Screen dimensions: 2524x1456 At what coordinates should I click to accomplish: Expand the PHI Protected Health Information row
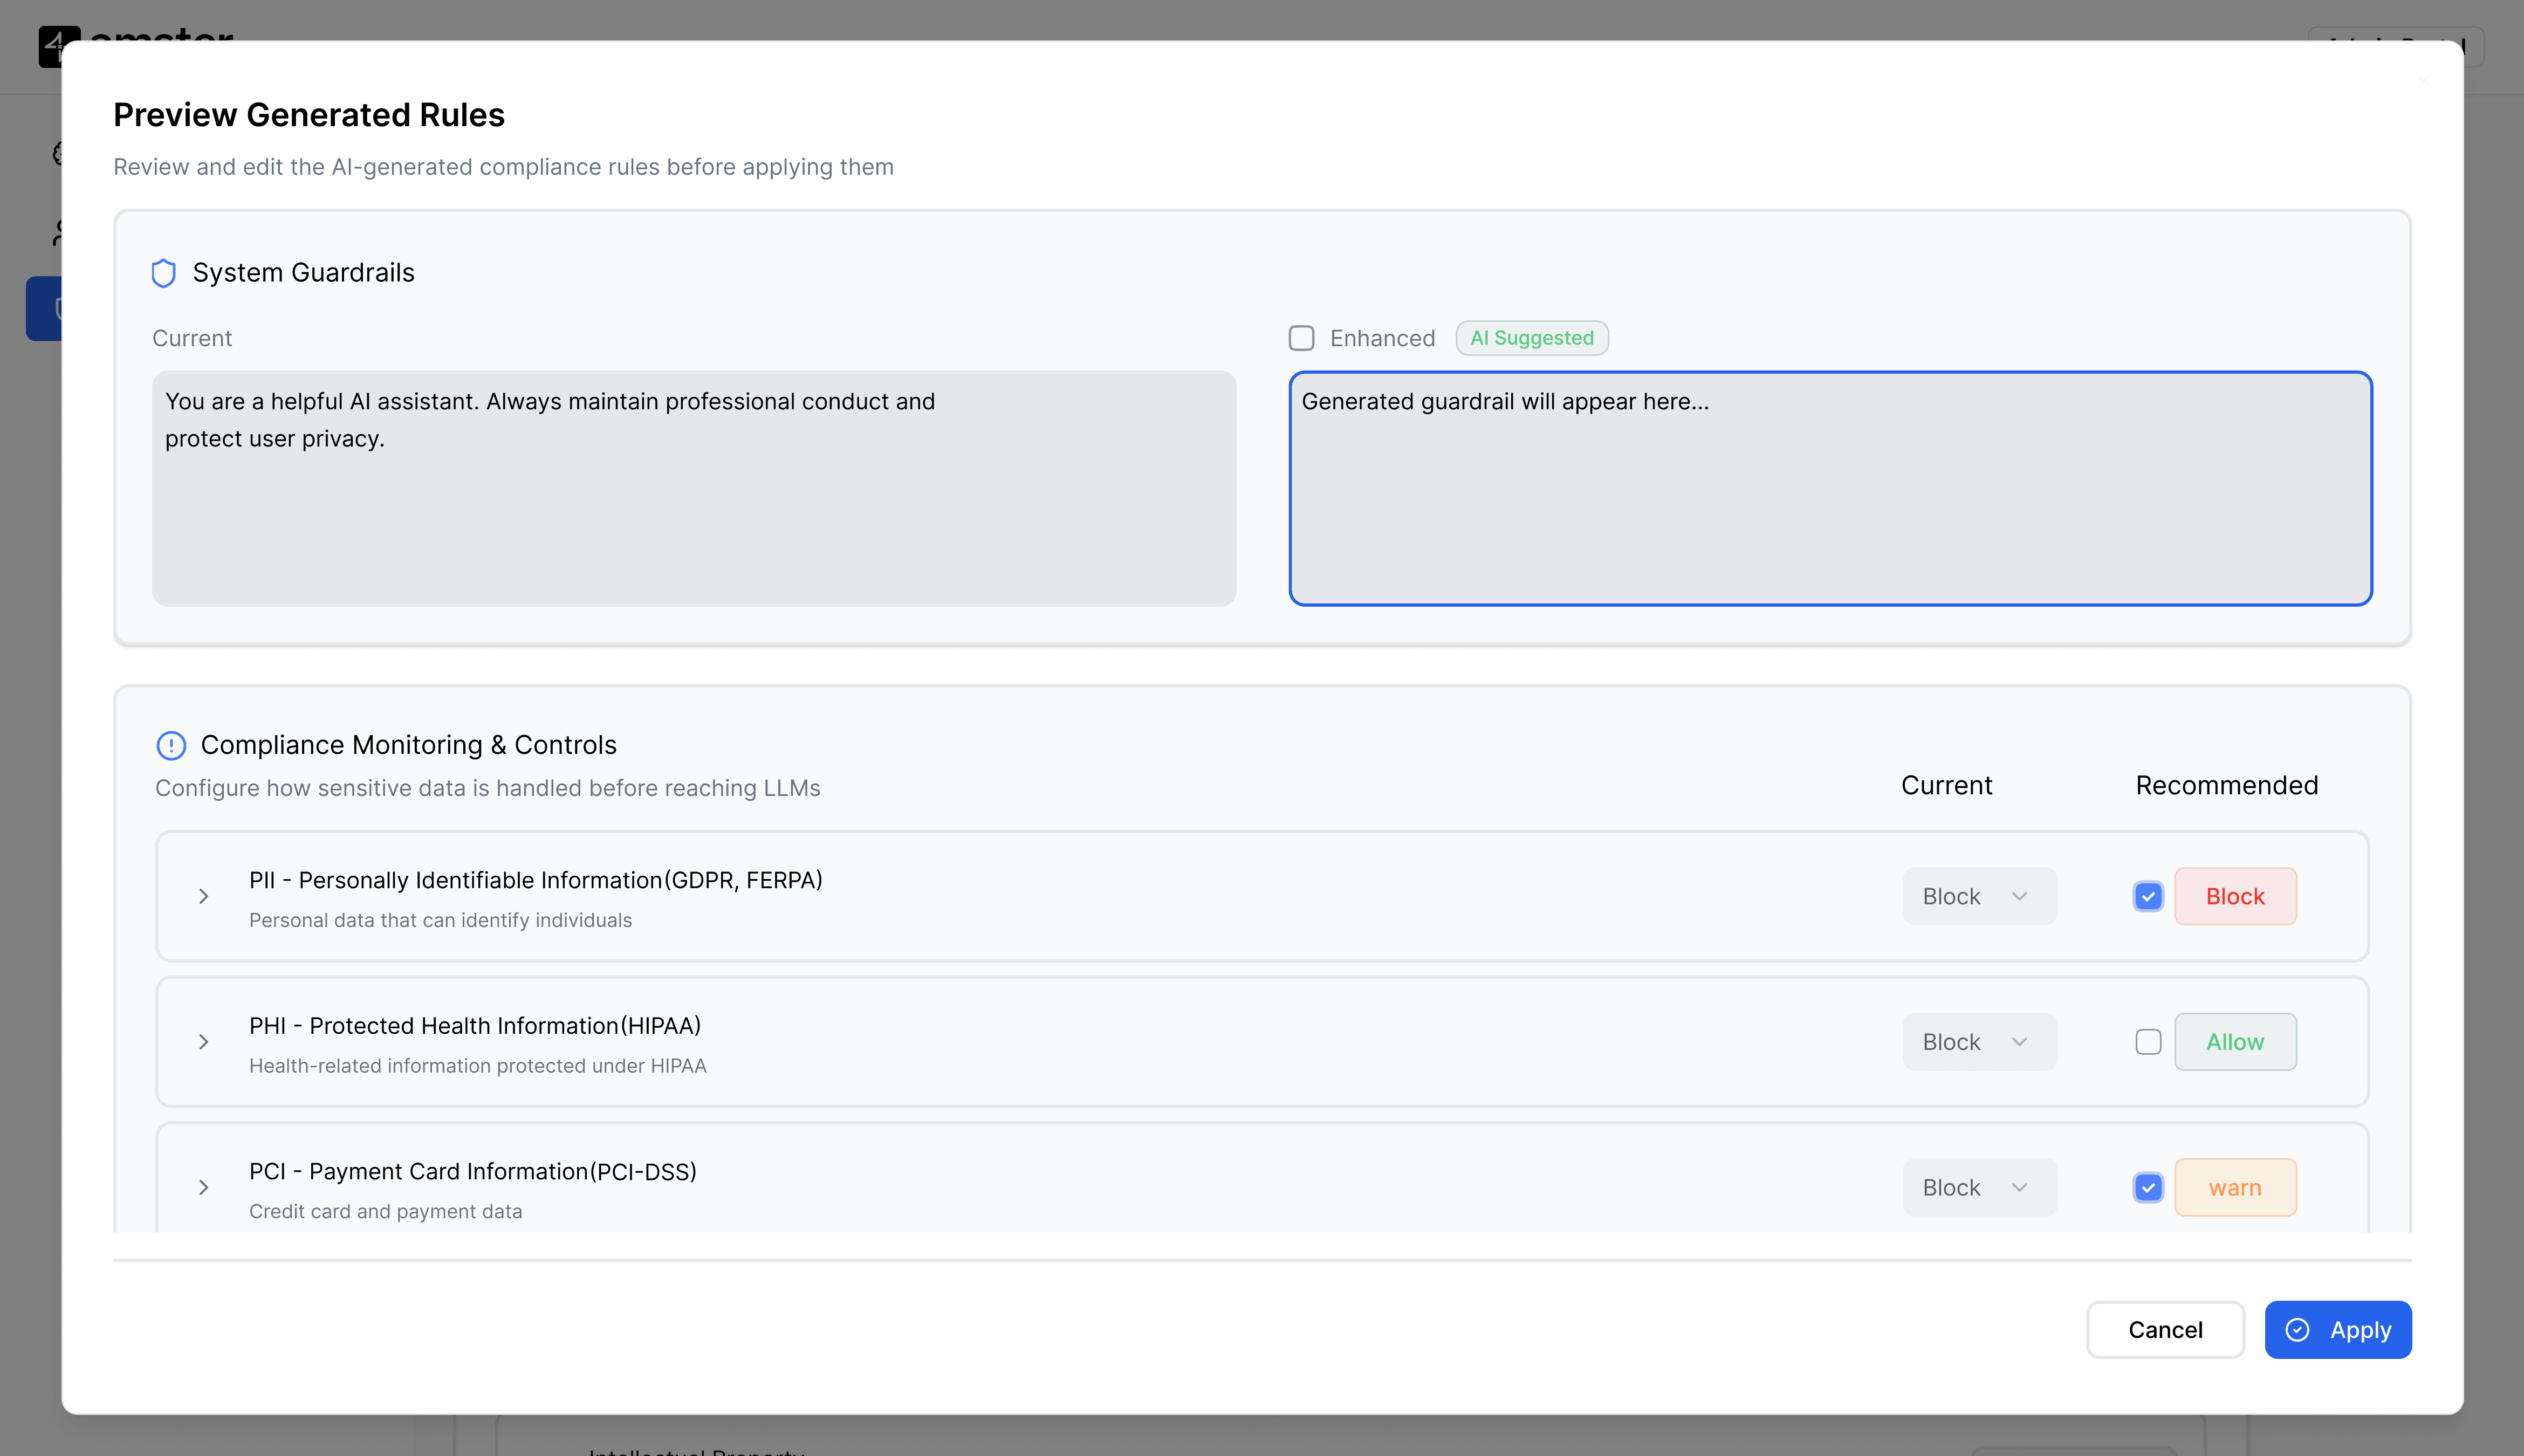click(203, 1042)
